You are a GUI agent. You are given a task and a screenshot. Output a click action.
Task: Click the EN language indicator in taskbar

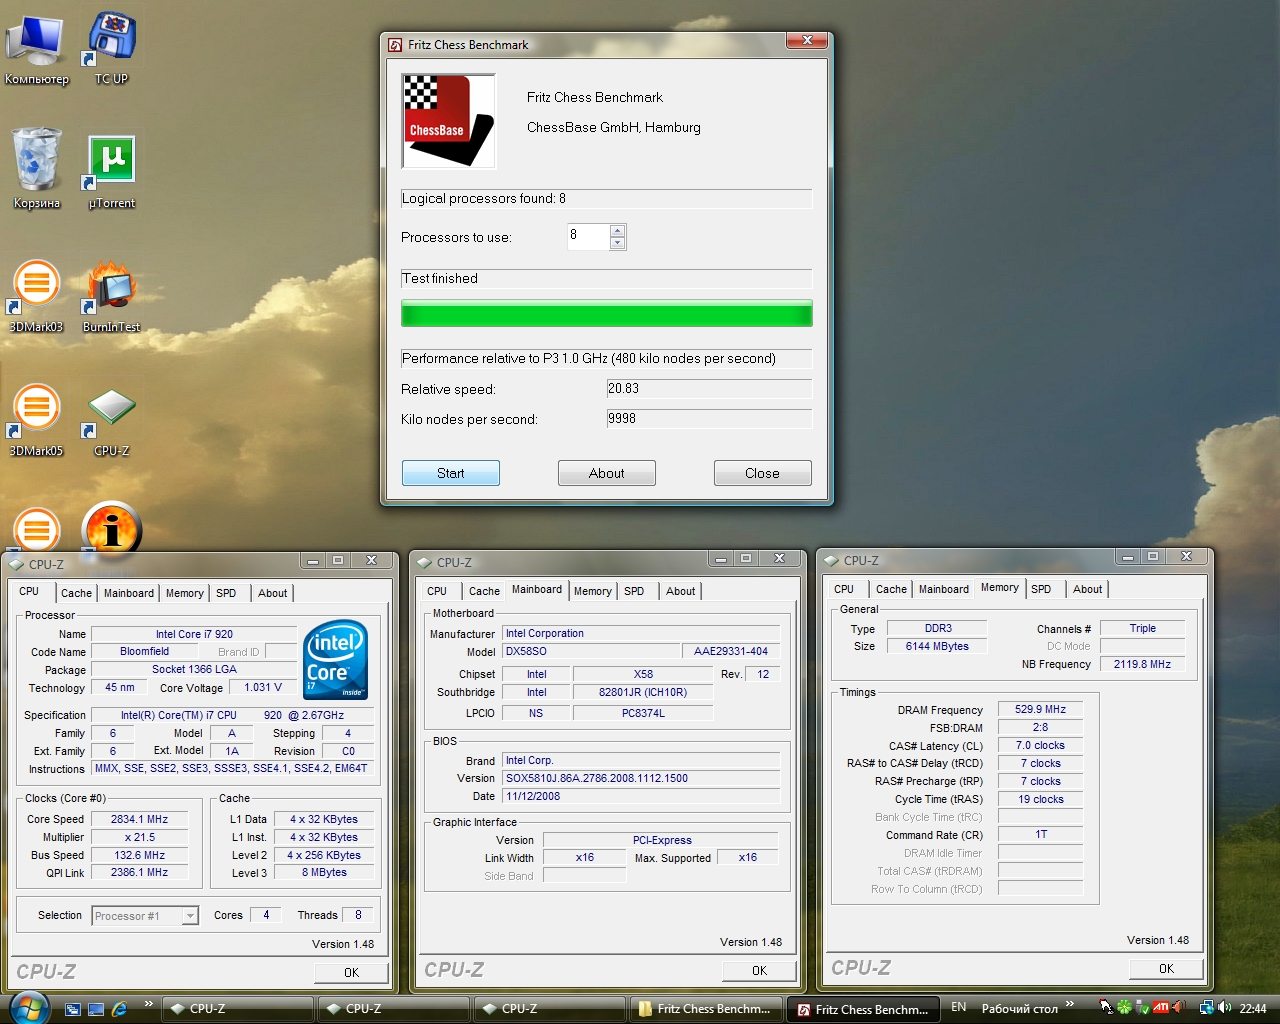[x=958, y=1007]
